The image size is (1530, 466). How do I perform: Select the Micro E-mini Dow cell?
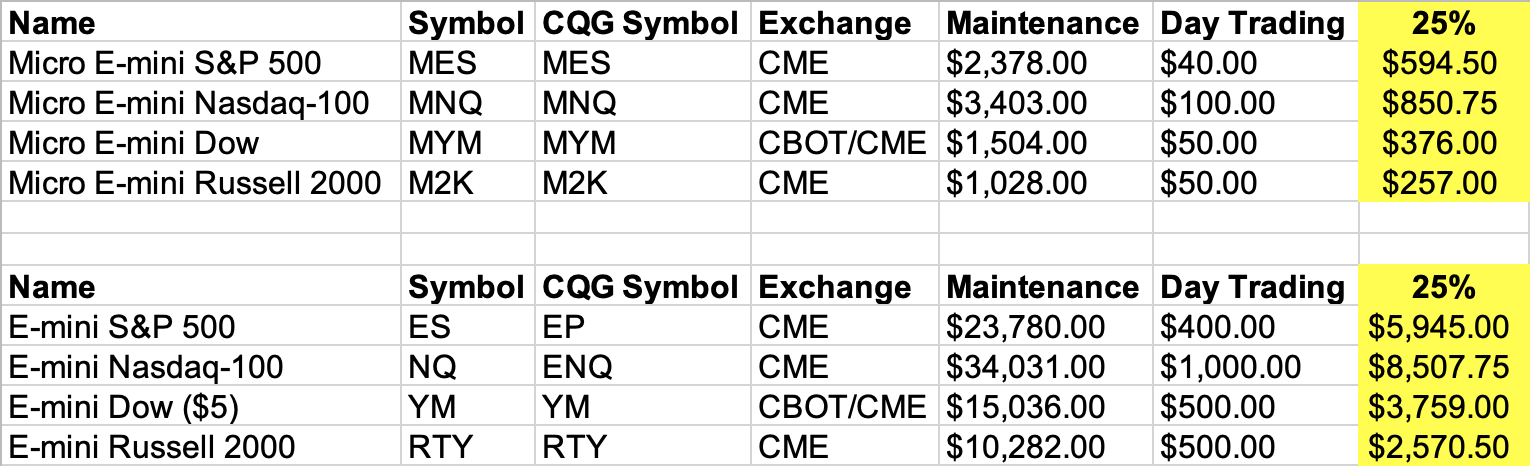coord(134,143)
